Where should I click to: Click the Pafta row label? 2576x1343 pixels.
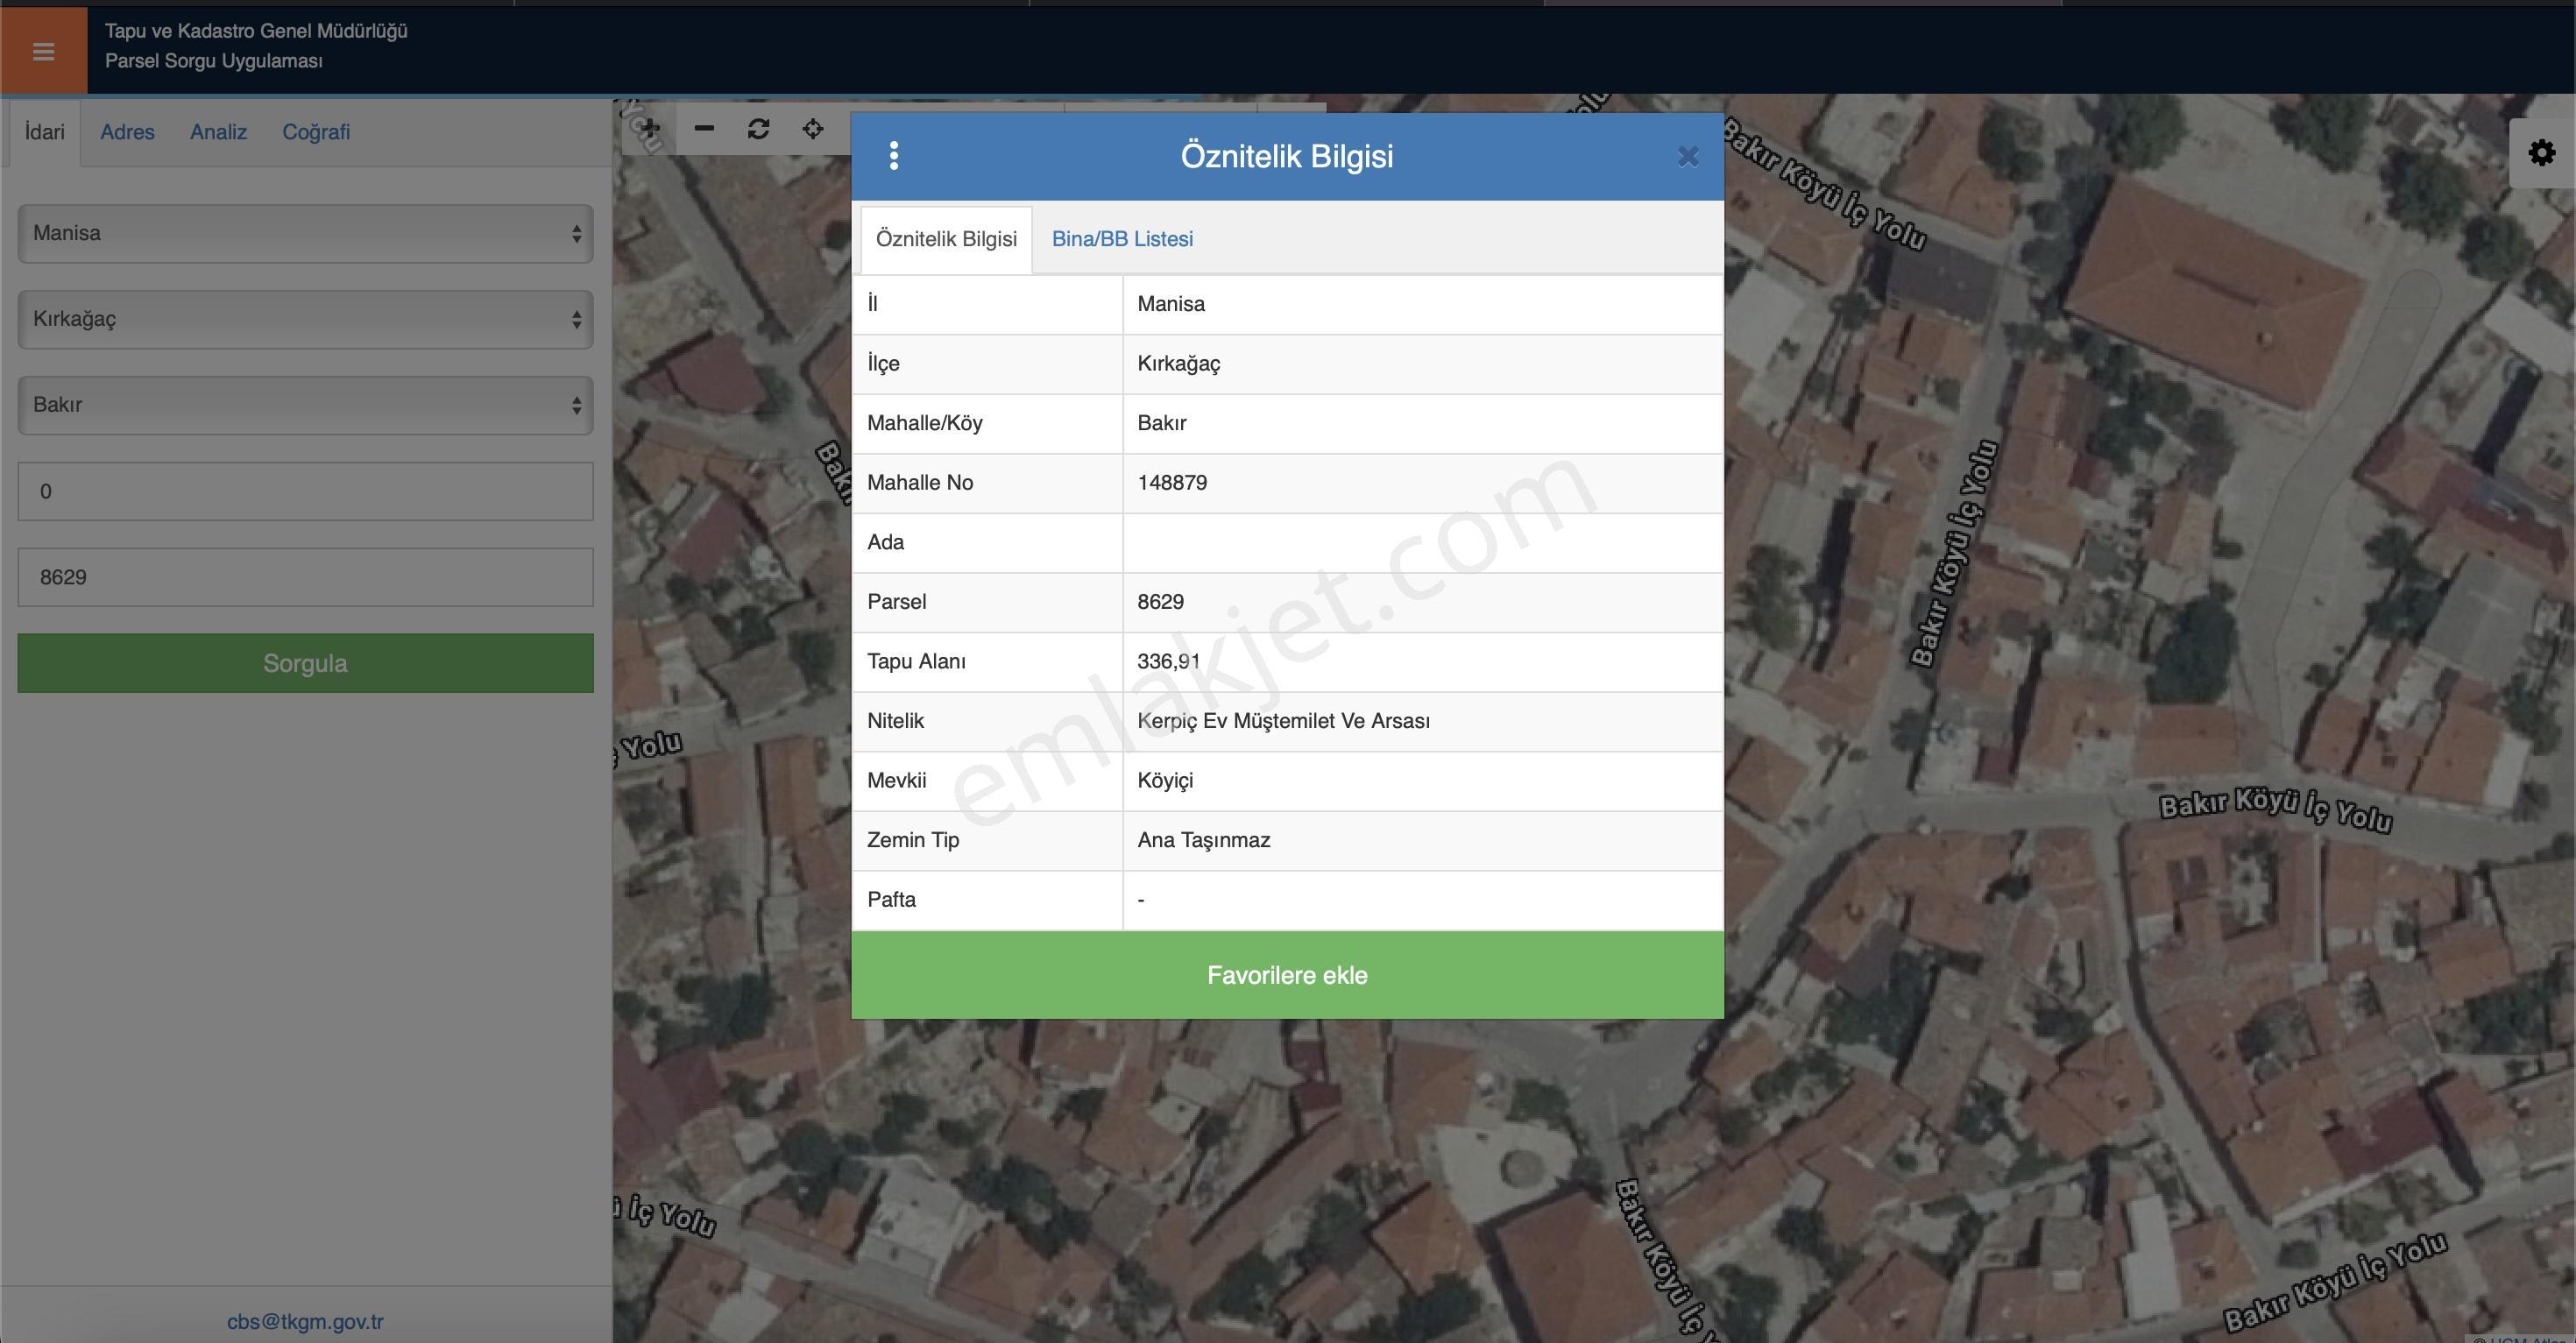coord(891,900)
